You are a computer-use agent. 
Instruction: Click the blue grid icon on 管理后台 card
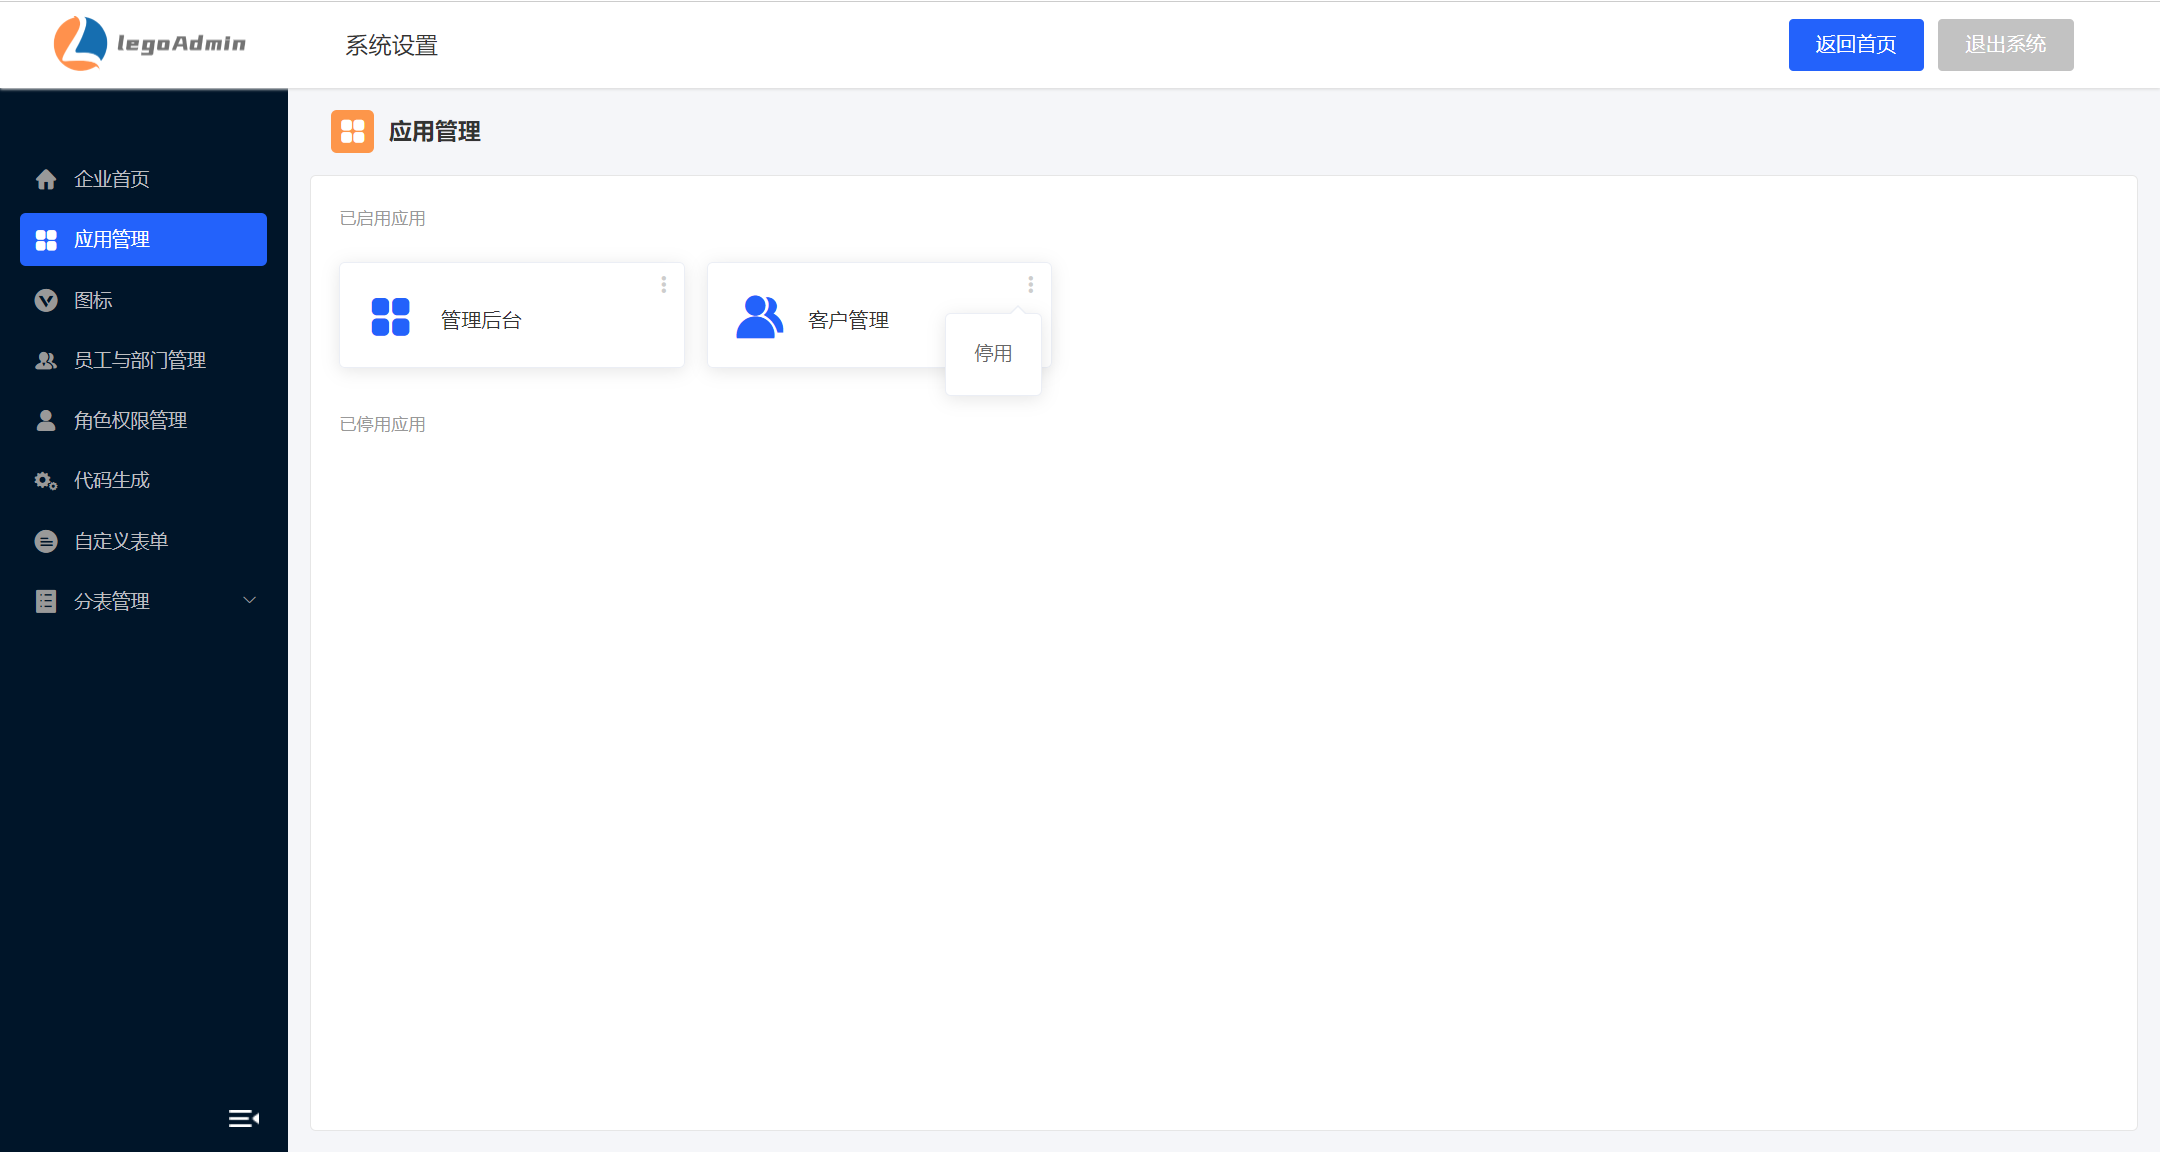390,317
